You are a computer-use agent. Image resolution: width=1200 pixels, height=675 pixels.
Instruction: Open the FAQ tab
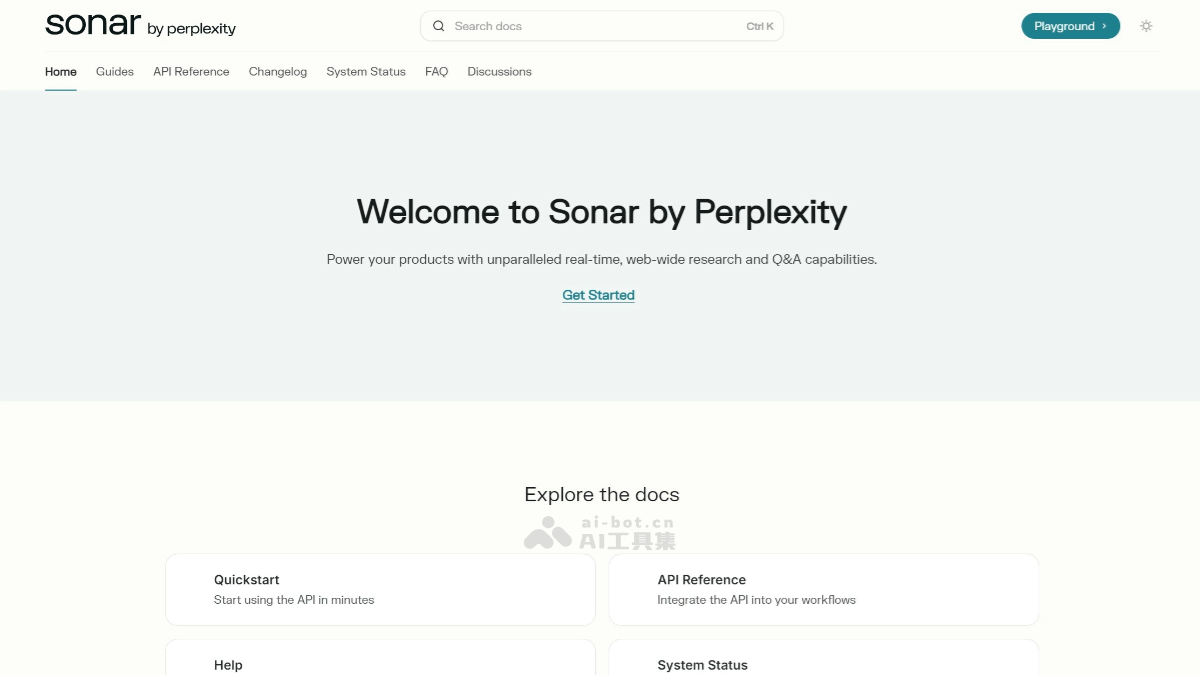coord(436,71)
